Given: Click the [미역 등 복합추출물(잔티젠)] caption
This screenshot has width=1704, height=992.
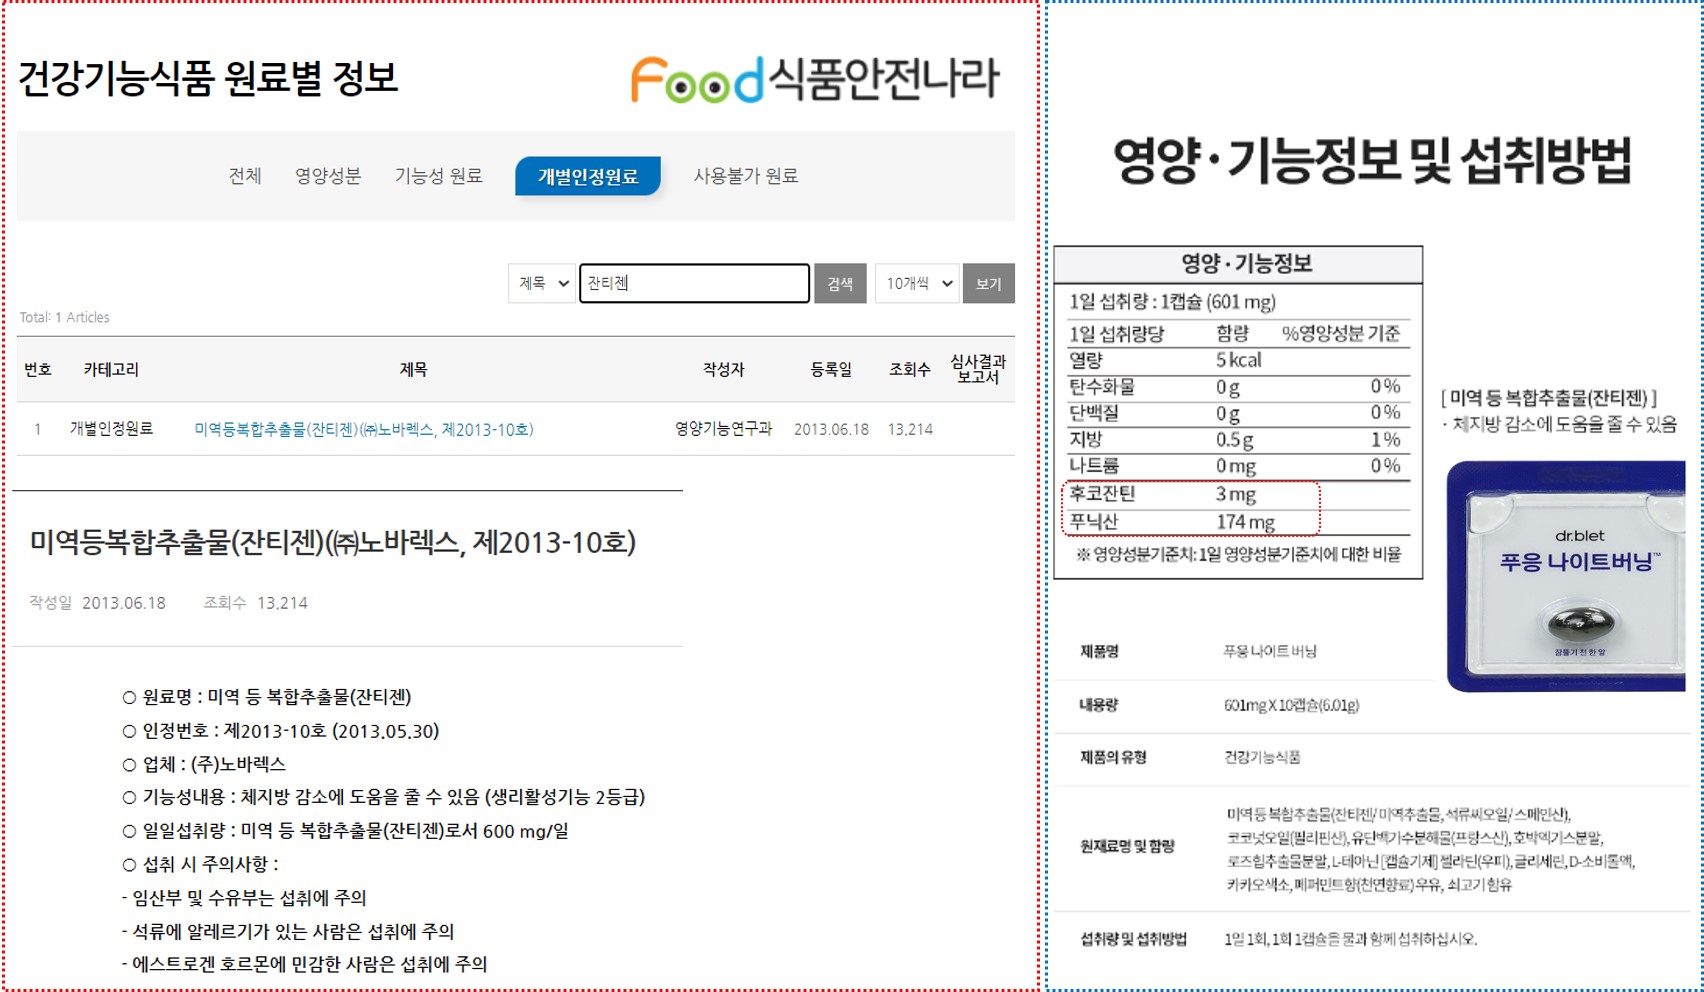Looking at the screenshot, I should tap(1549, 397).
